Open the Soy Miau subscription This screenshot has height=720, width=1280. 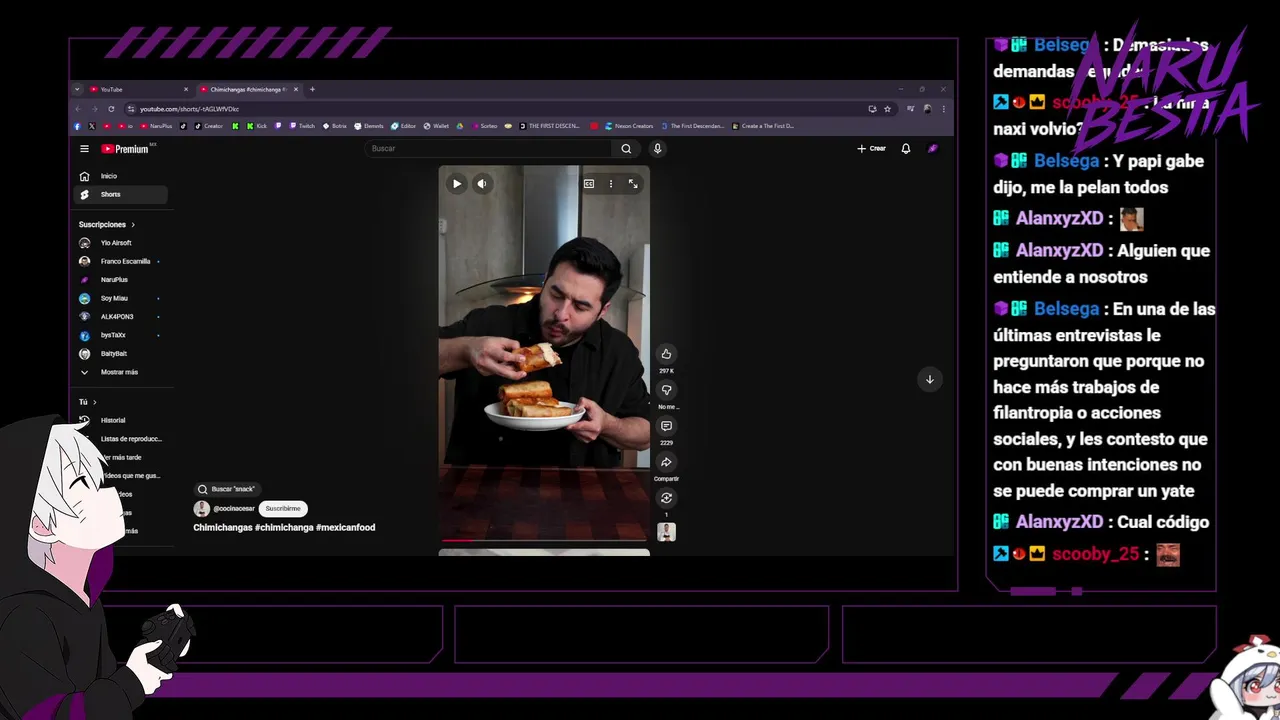point(121,298)
